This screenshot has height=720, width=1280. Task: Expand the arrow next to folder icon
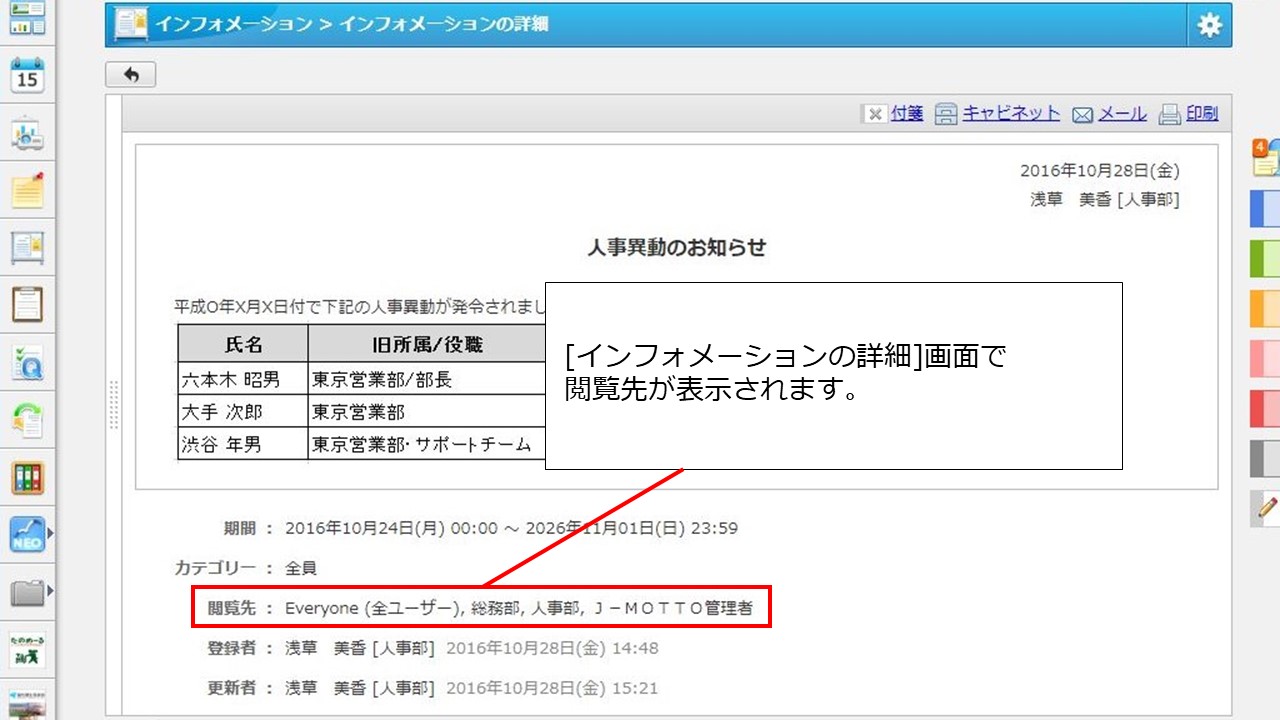point(50,593)
